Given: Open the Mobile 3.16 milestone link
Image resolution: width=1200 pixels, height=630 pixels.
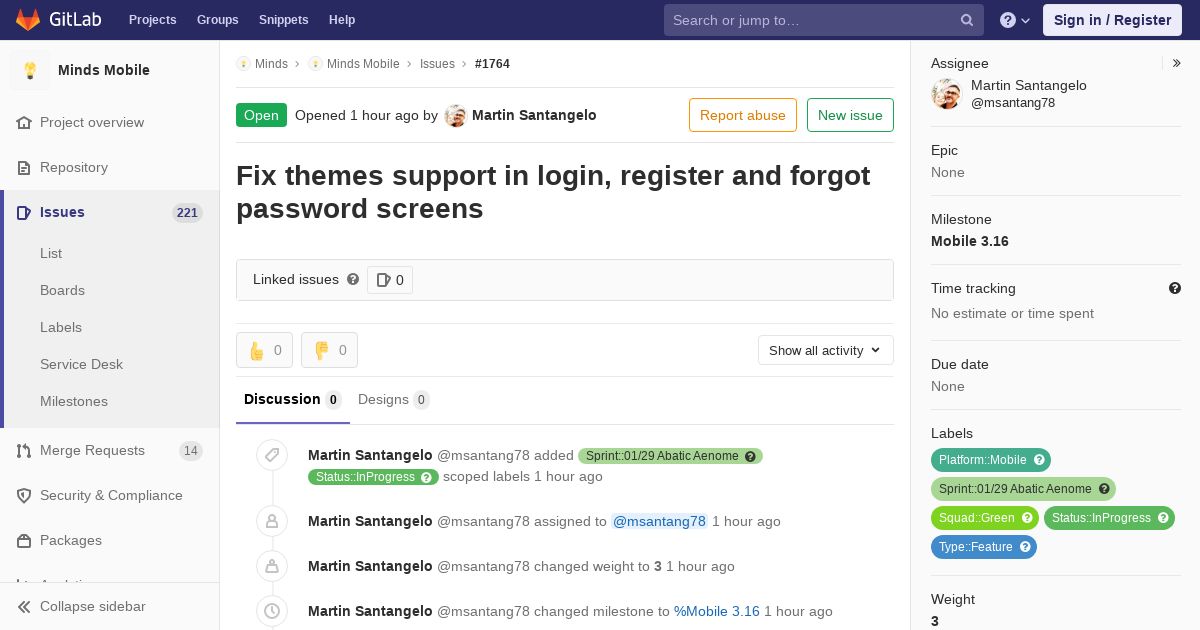Looking at the screenshot, I should [x=970, y=241].
